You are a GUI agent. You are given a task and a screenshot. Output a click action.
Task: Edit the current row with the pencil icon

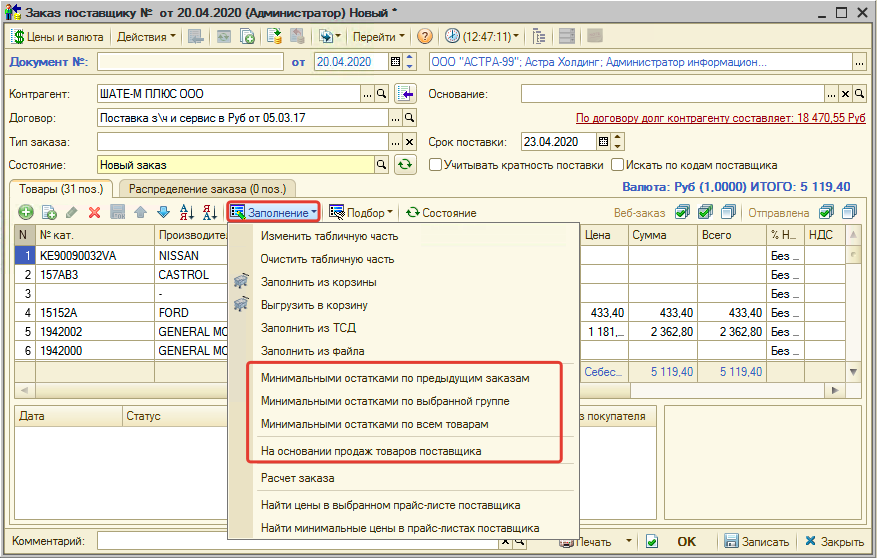tap(72, 212)
